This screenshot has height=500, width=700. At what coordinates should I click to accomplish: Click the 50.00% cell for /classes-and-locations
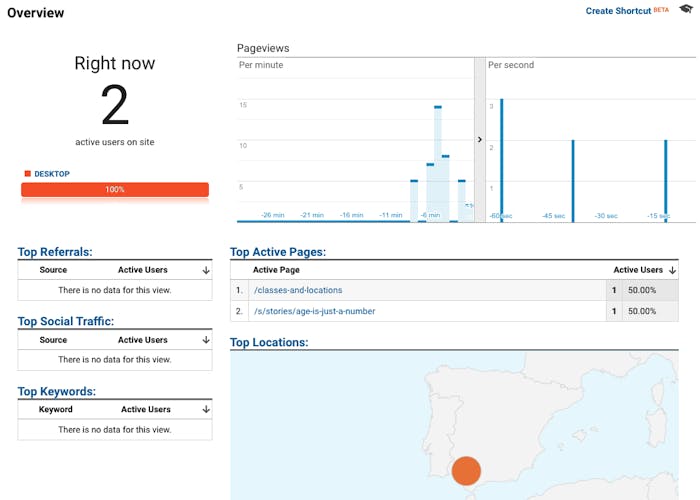pos(642,290)
